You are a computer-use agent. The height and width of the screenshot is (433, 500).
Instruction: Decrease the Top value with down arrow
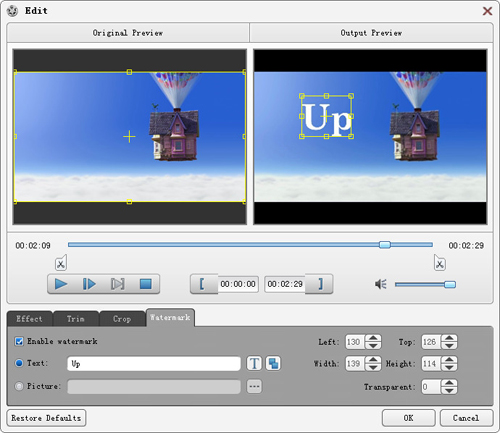click(449, 346)
